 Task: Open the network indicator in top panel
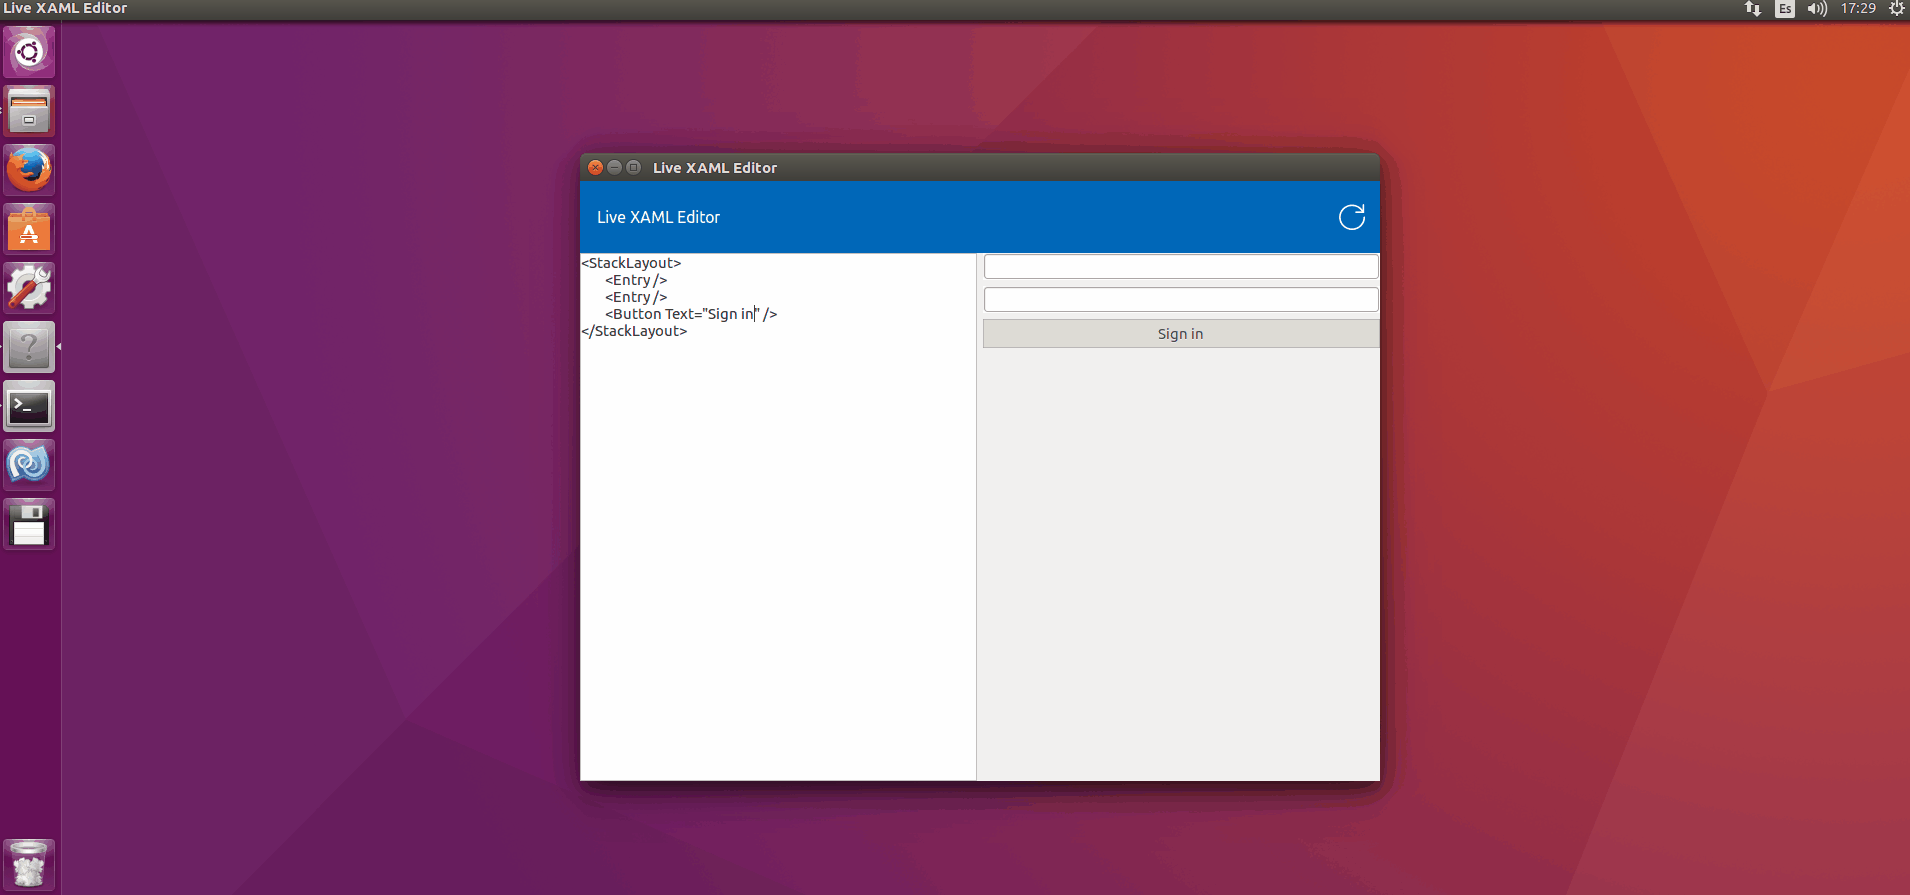tap(1753, 9)
